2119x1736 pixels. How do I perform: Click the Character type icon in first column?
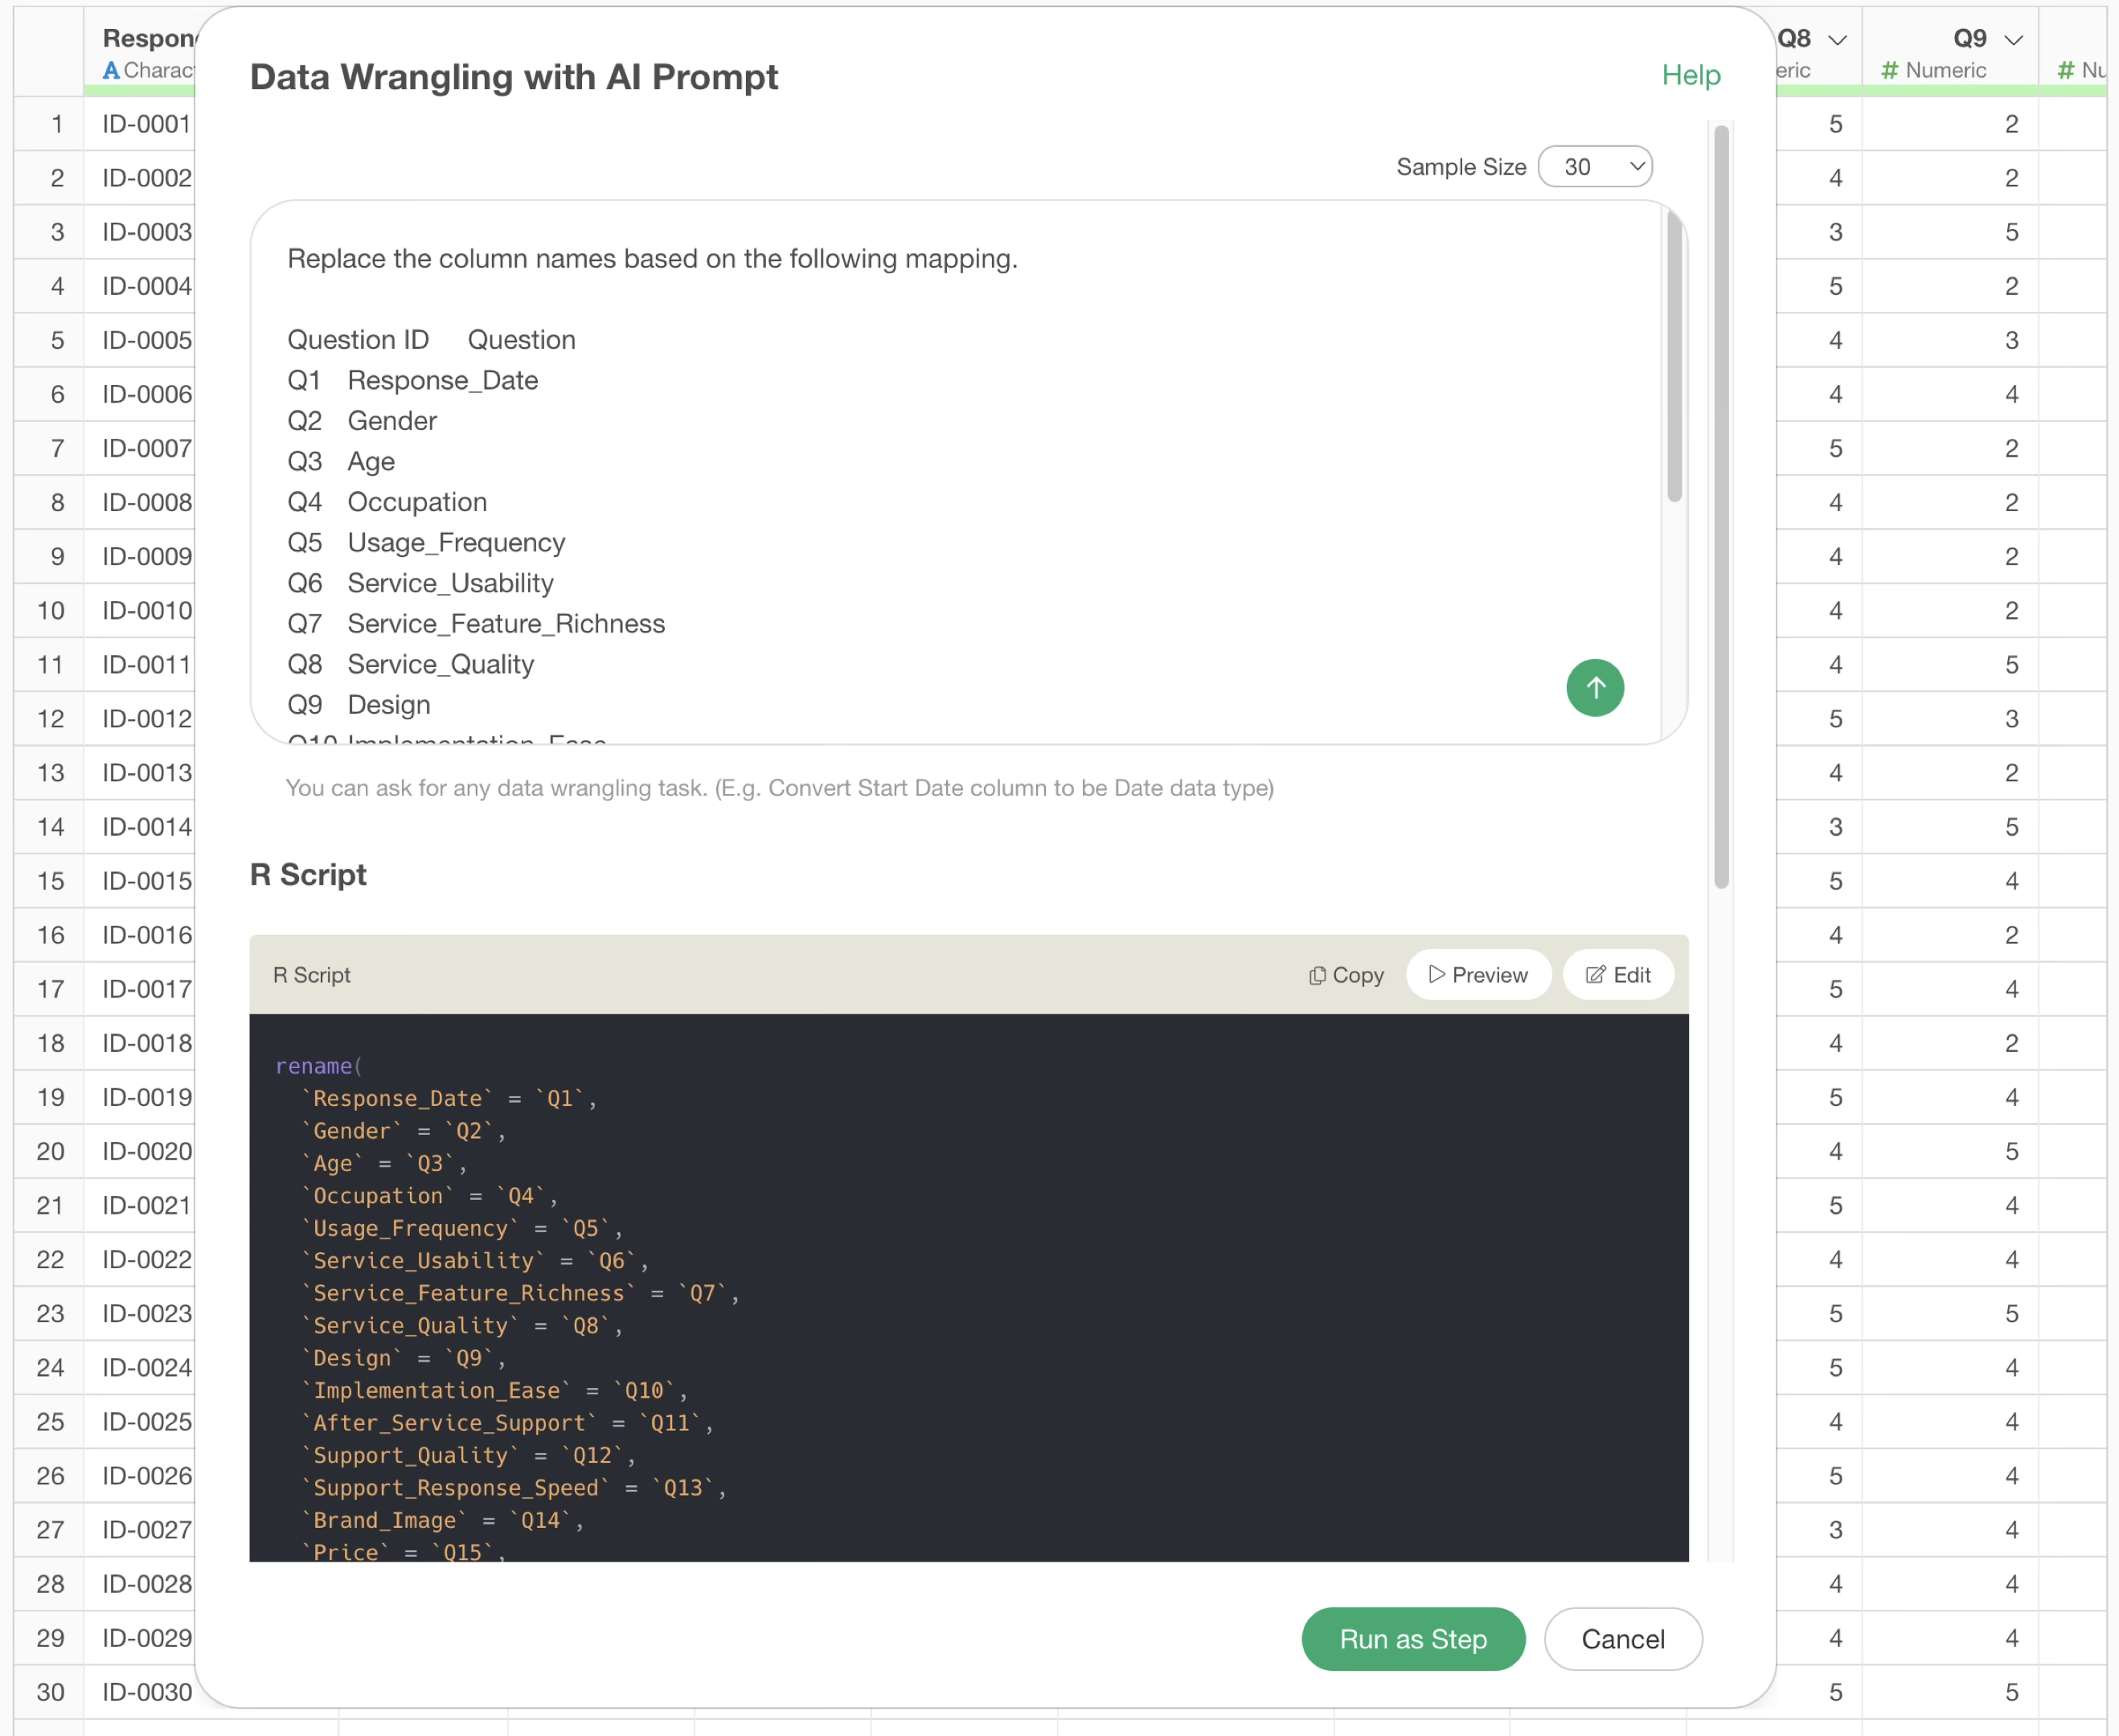(x=111, y=70)
